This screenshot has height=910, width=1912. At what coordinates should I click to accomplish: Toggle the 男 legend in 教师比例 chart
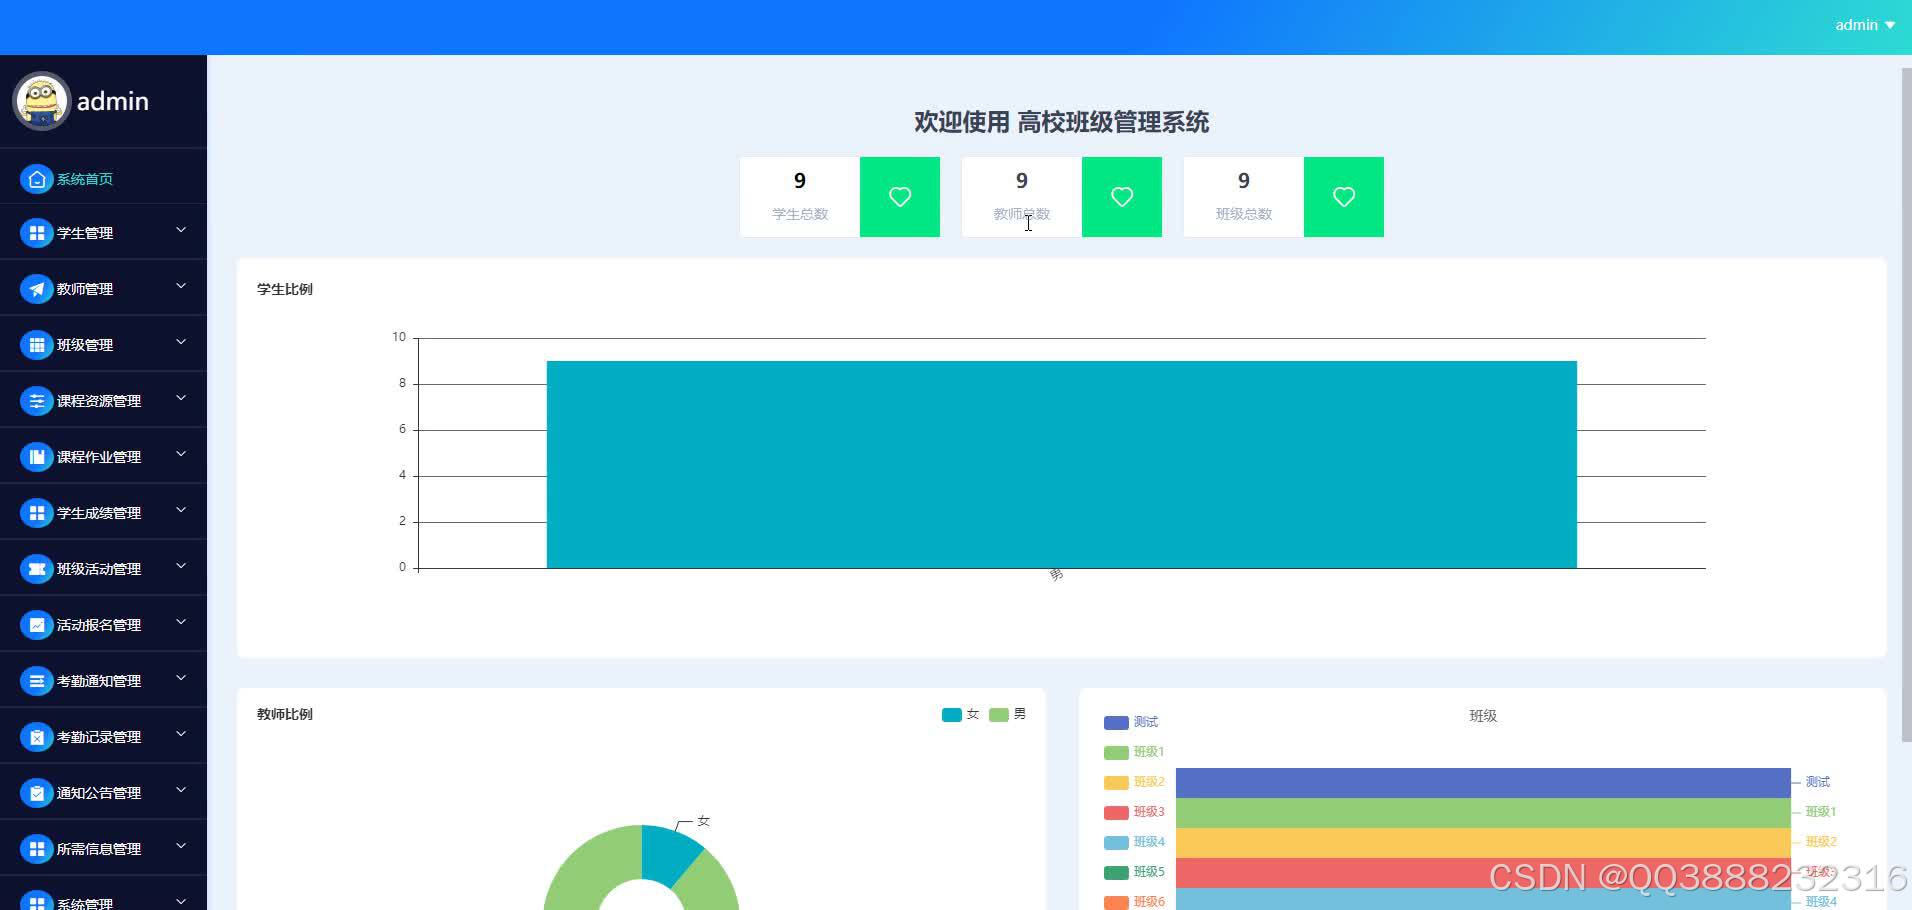1007,714
